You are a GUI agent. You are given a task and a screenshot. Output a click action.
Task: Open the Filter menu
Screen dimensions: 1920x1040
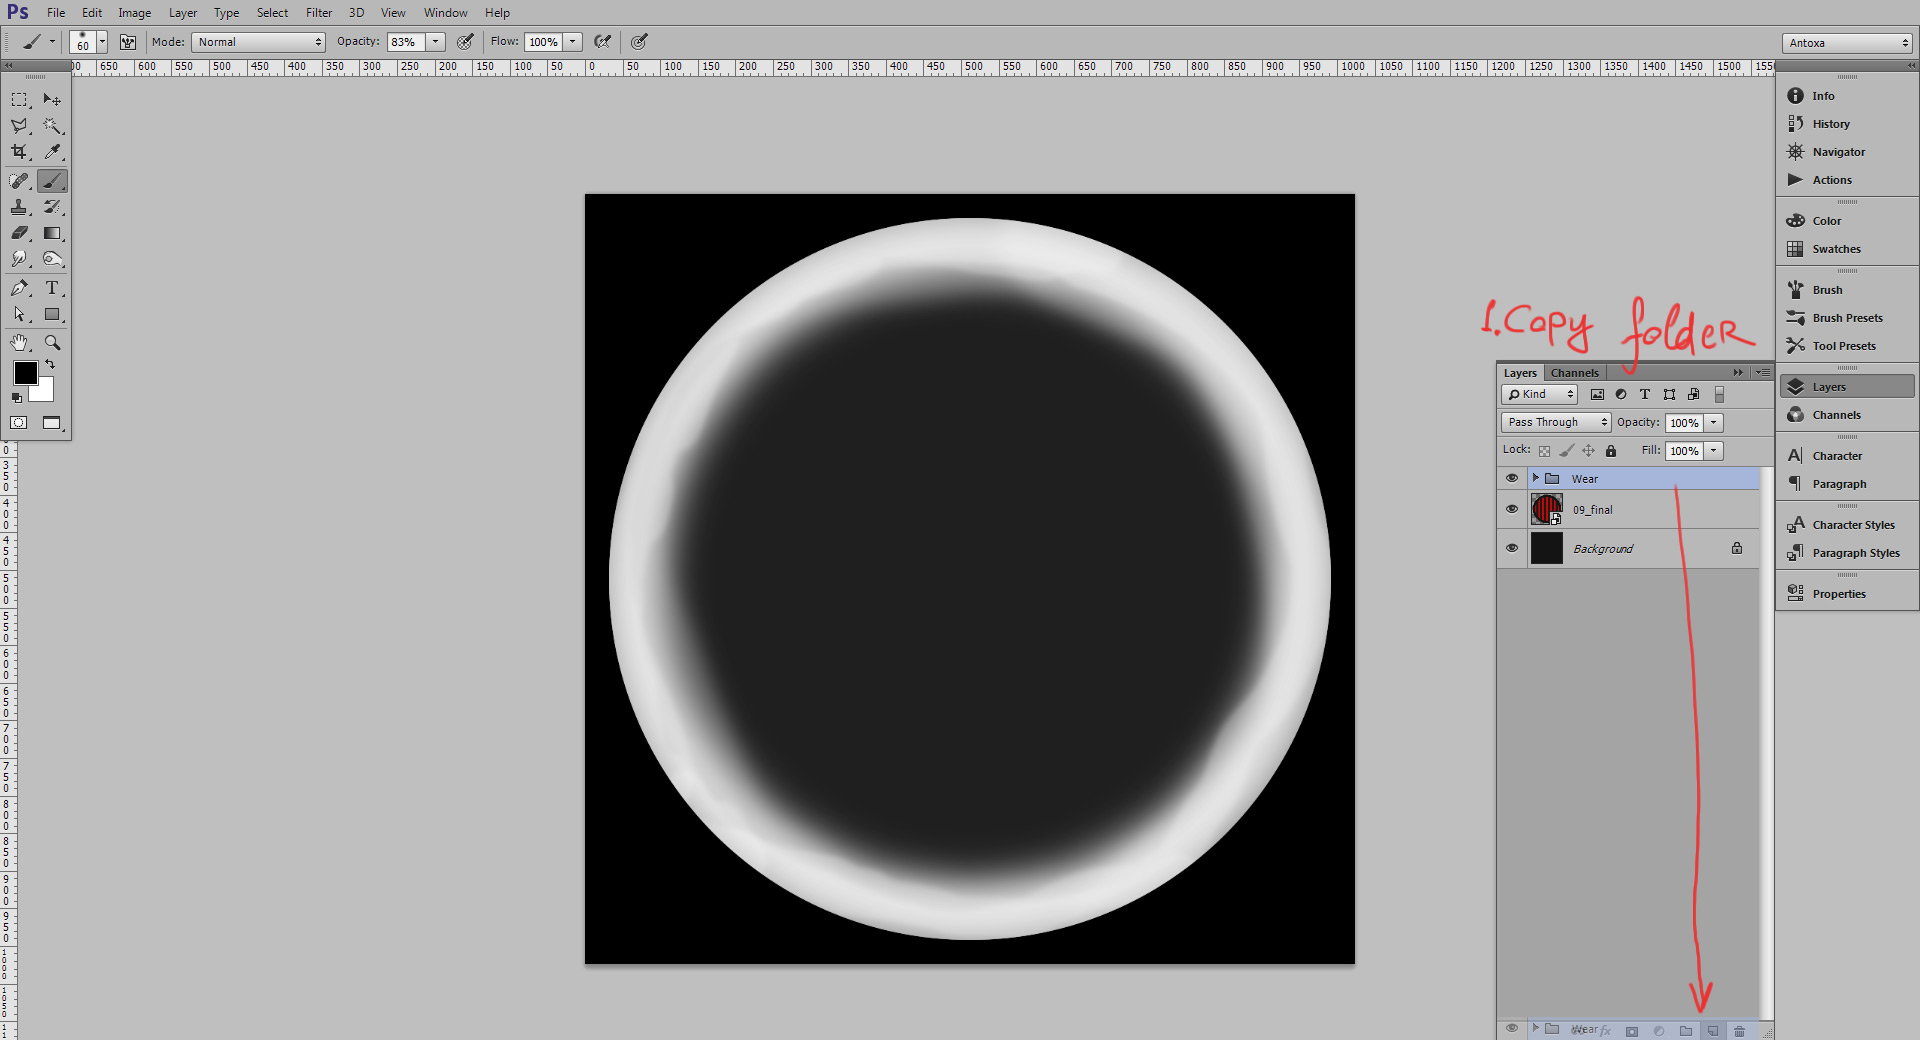(319, 13)
